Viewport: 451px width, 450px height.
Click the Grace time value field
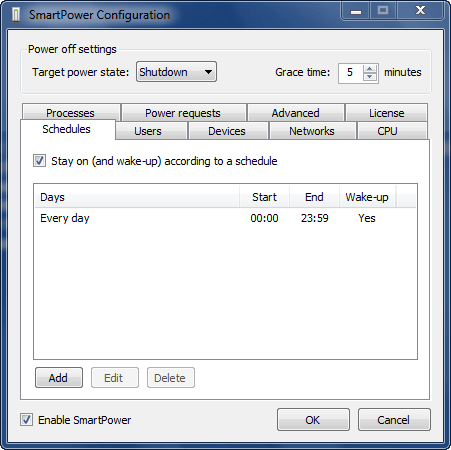[351, 72]
